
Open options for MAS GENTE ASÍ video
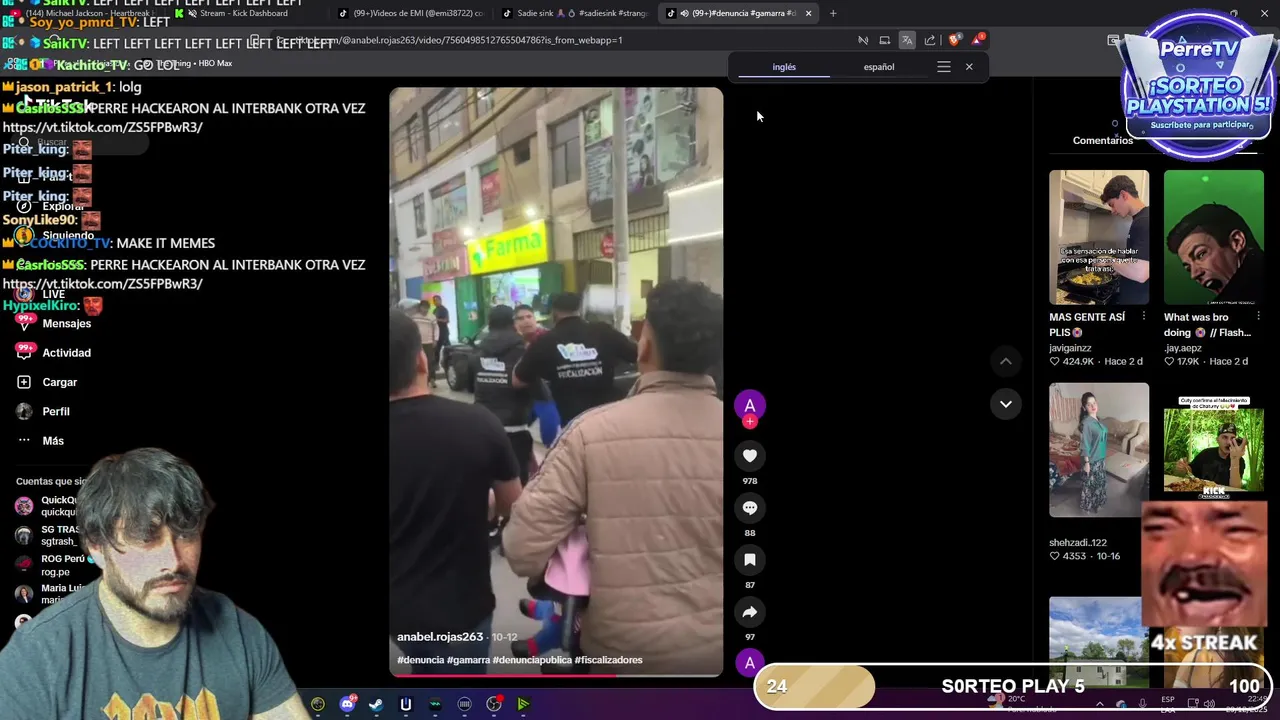point(1144,317)
